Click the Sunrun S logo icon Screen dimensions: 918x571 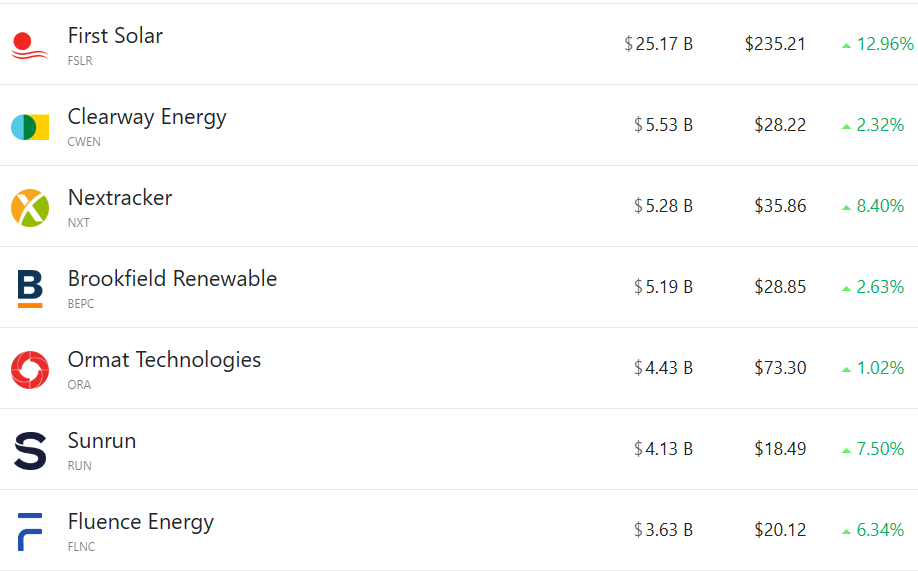[x=30, y=451]
